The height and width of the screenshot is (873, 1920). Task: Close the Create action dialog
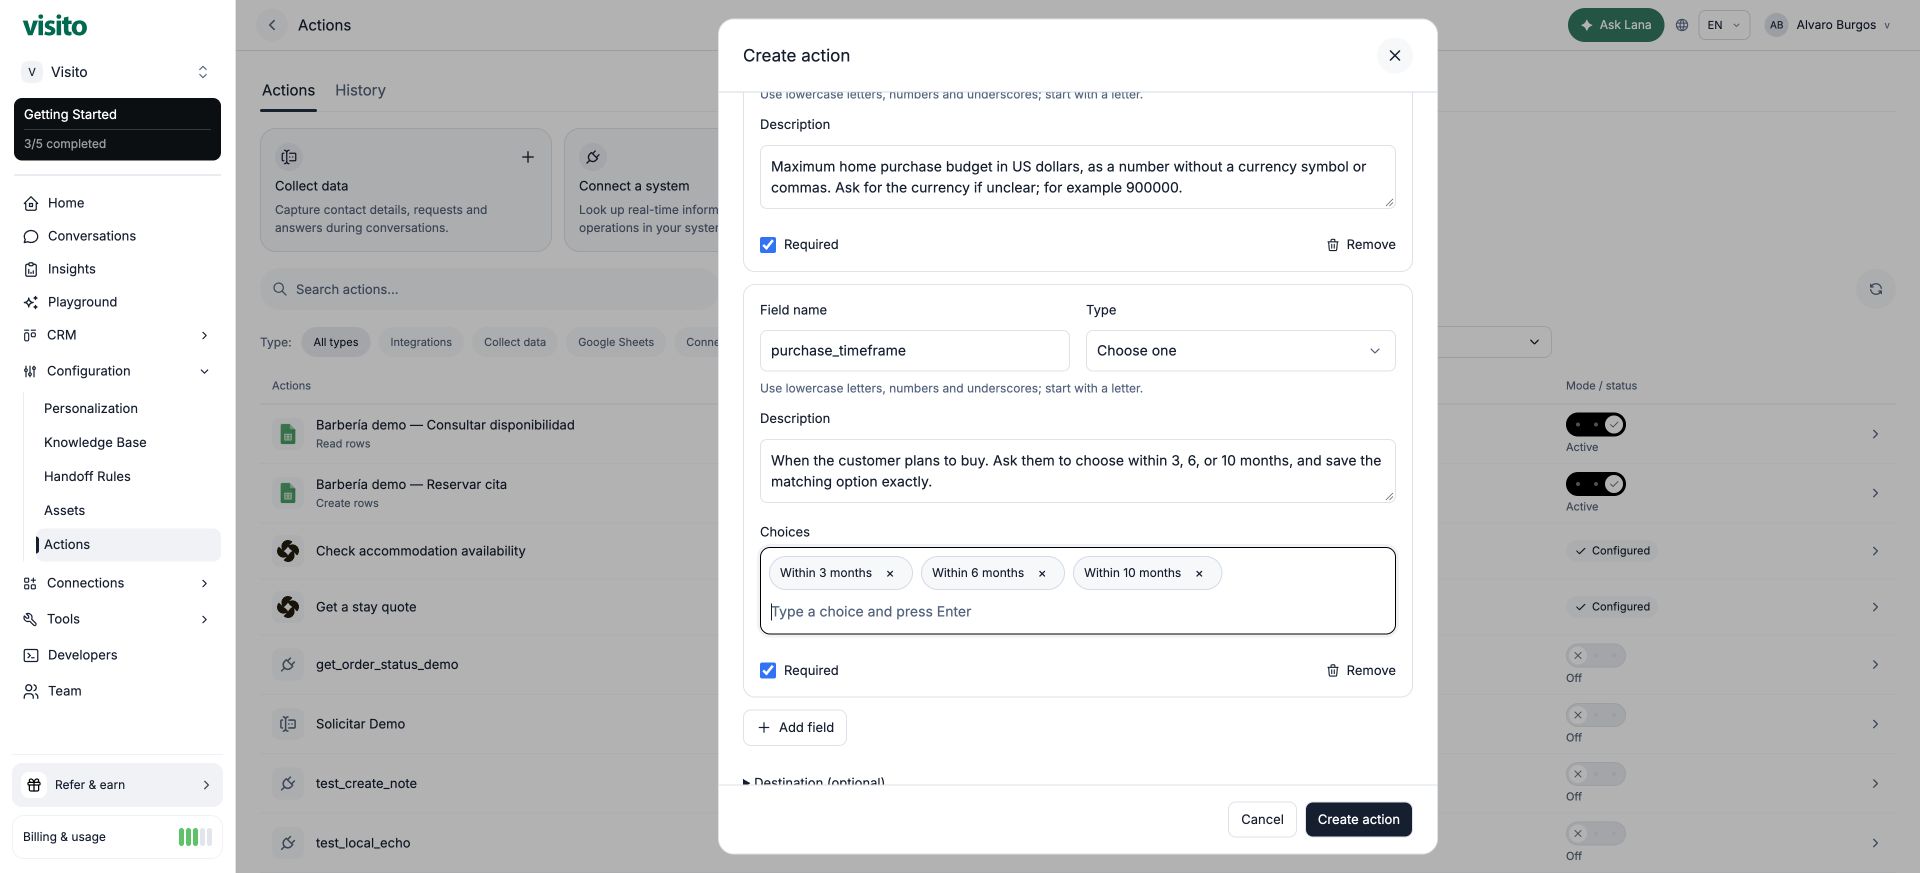pos(1394,56)
